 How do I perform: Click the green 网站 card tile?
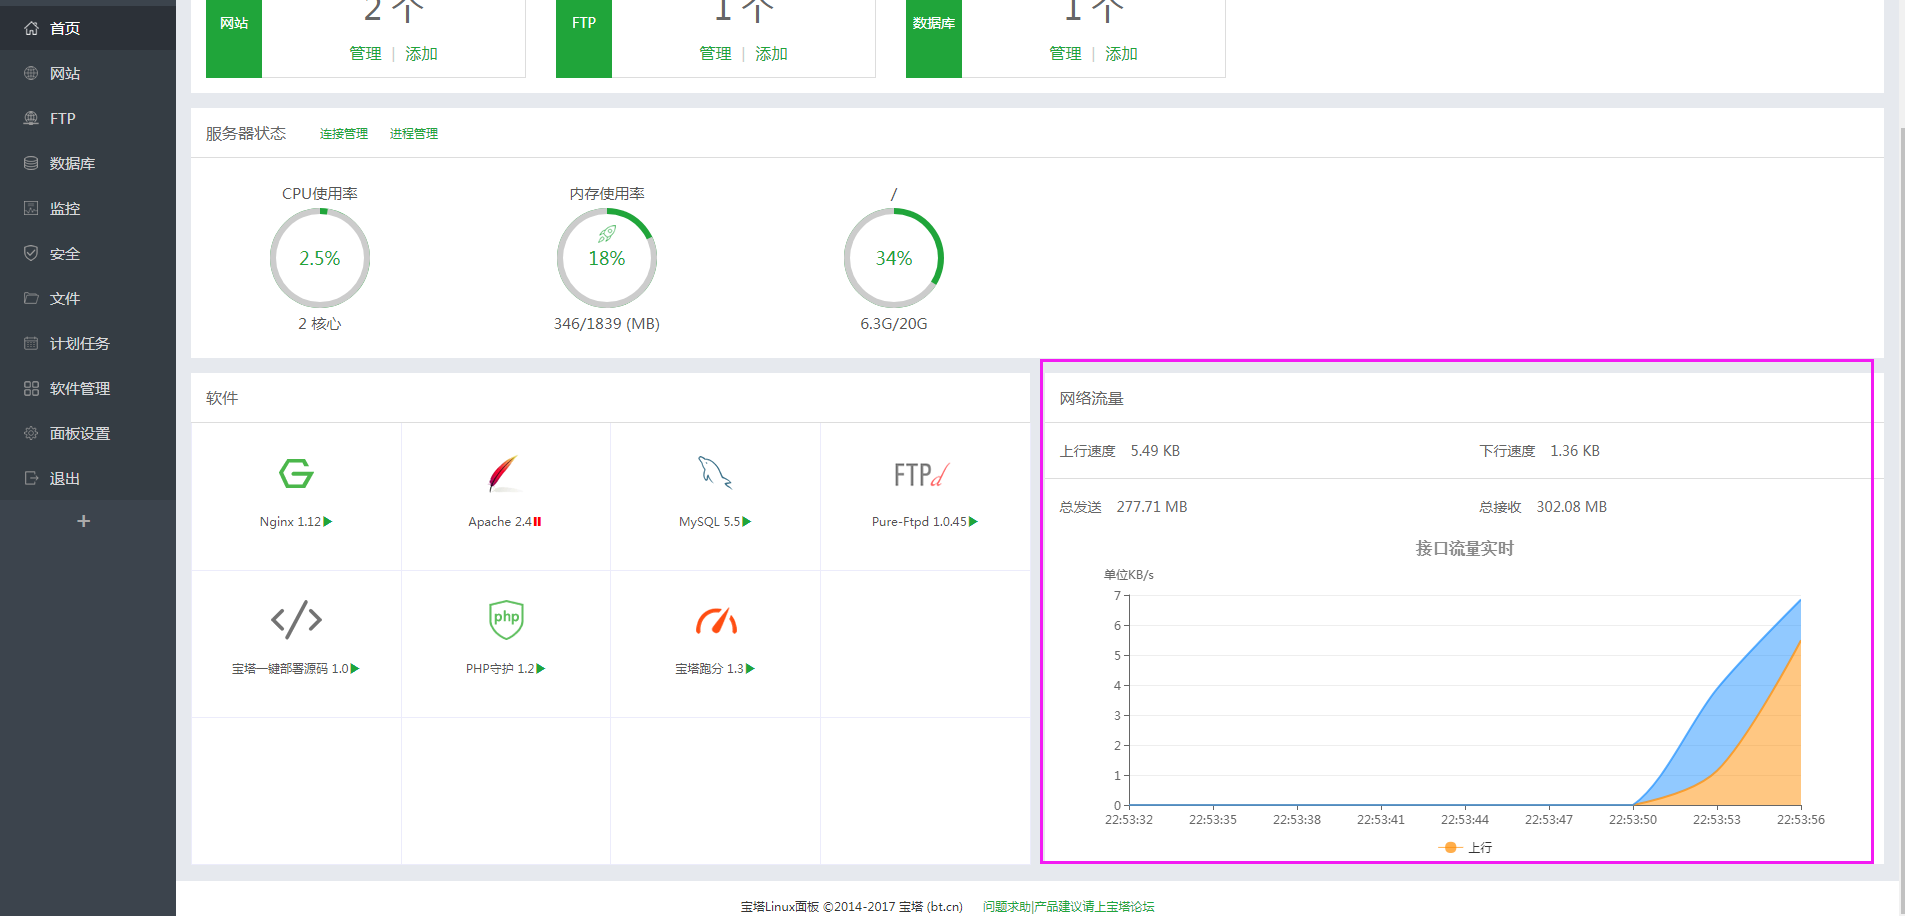click(x=234, y=38)
